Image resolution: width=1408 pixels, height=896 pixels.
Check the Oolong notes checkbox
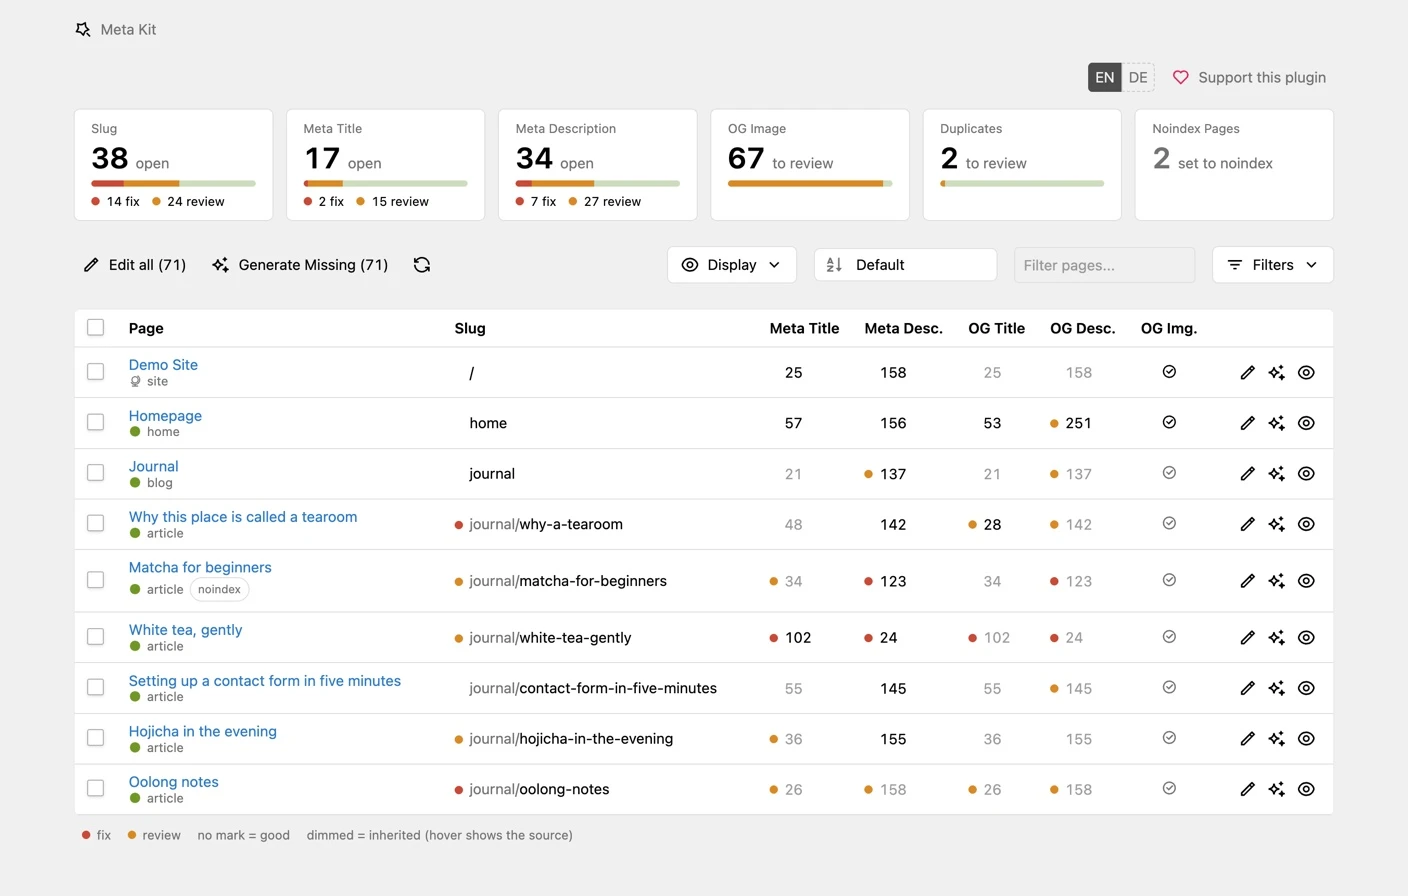(95, 788)
